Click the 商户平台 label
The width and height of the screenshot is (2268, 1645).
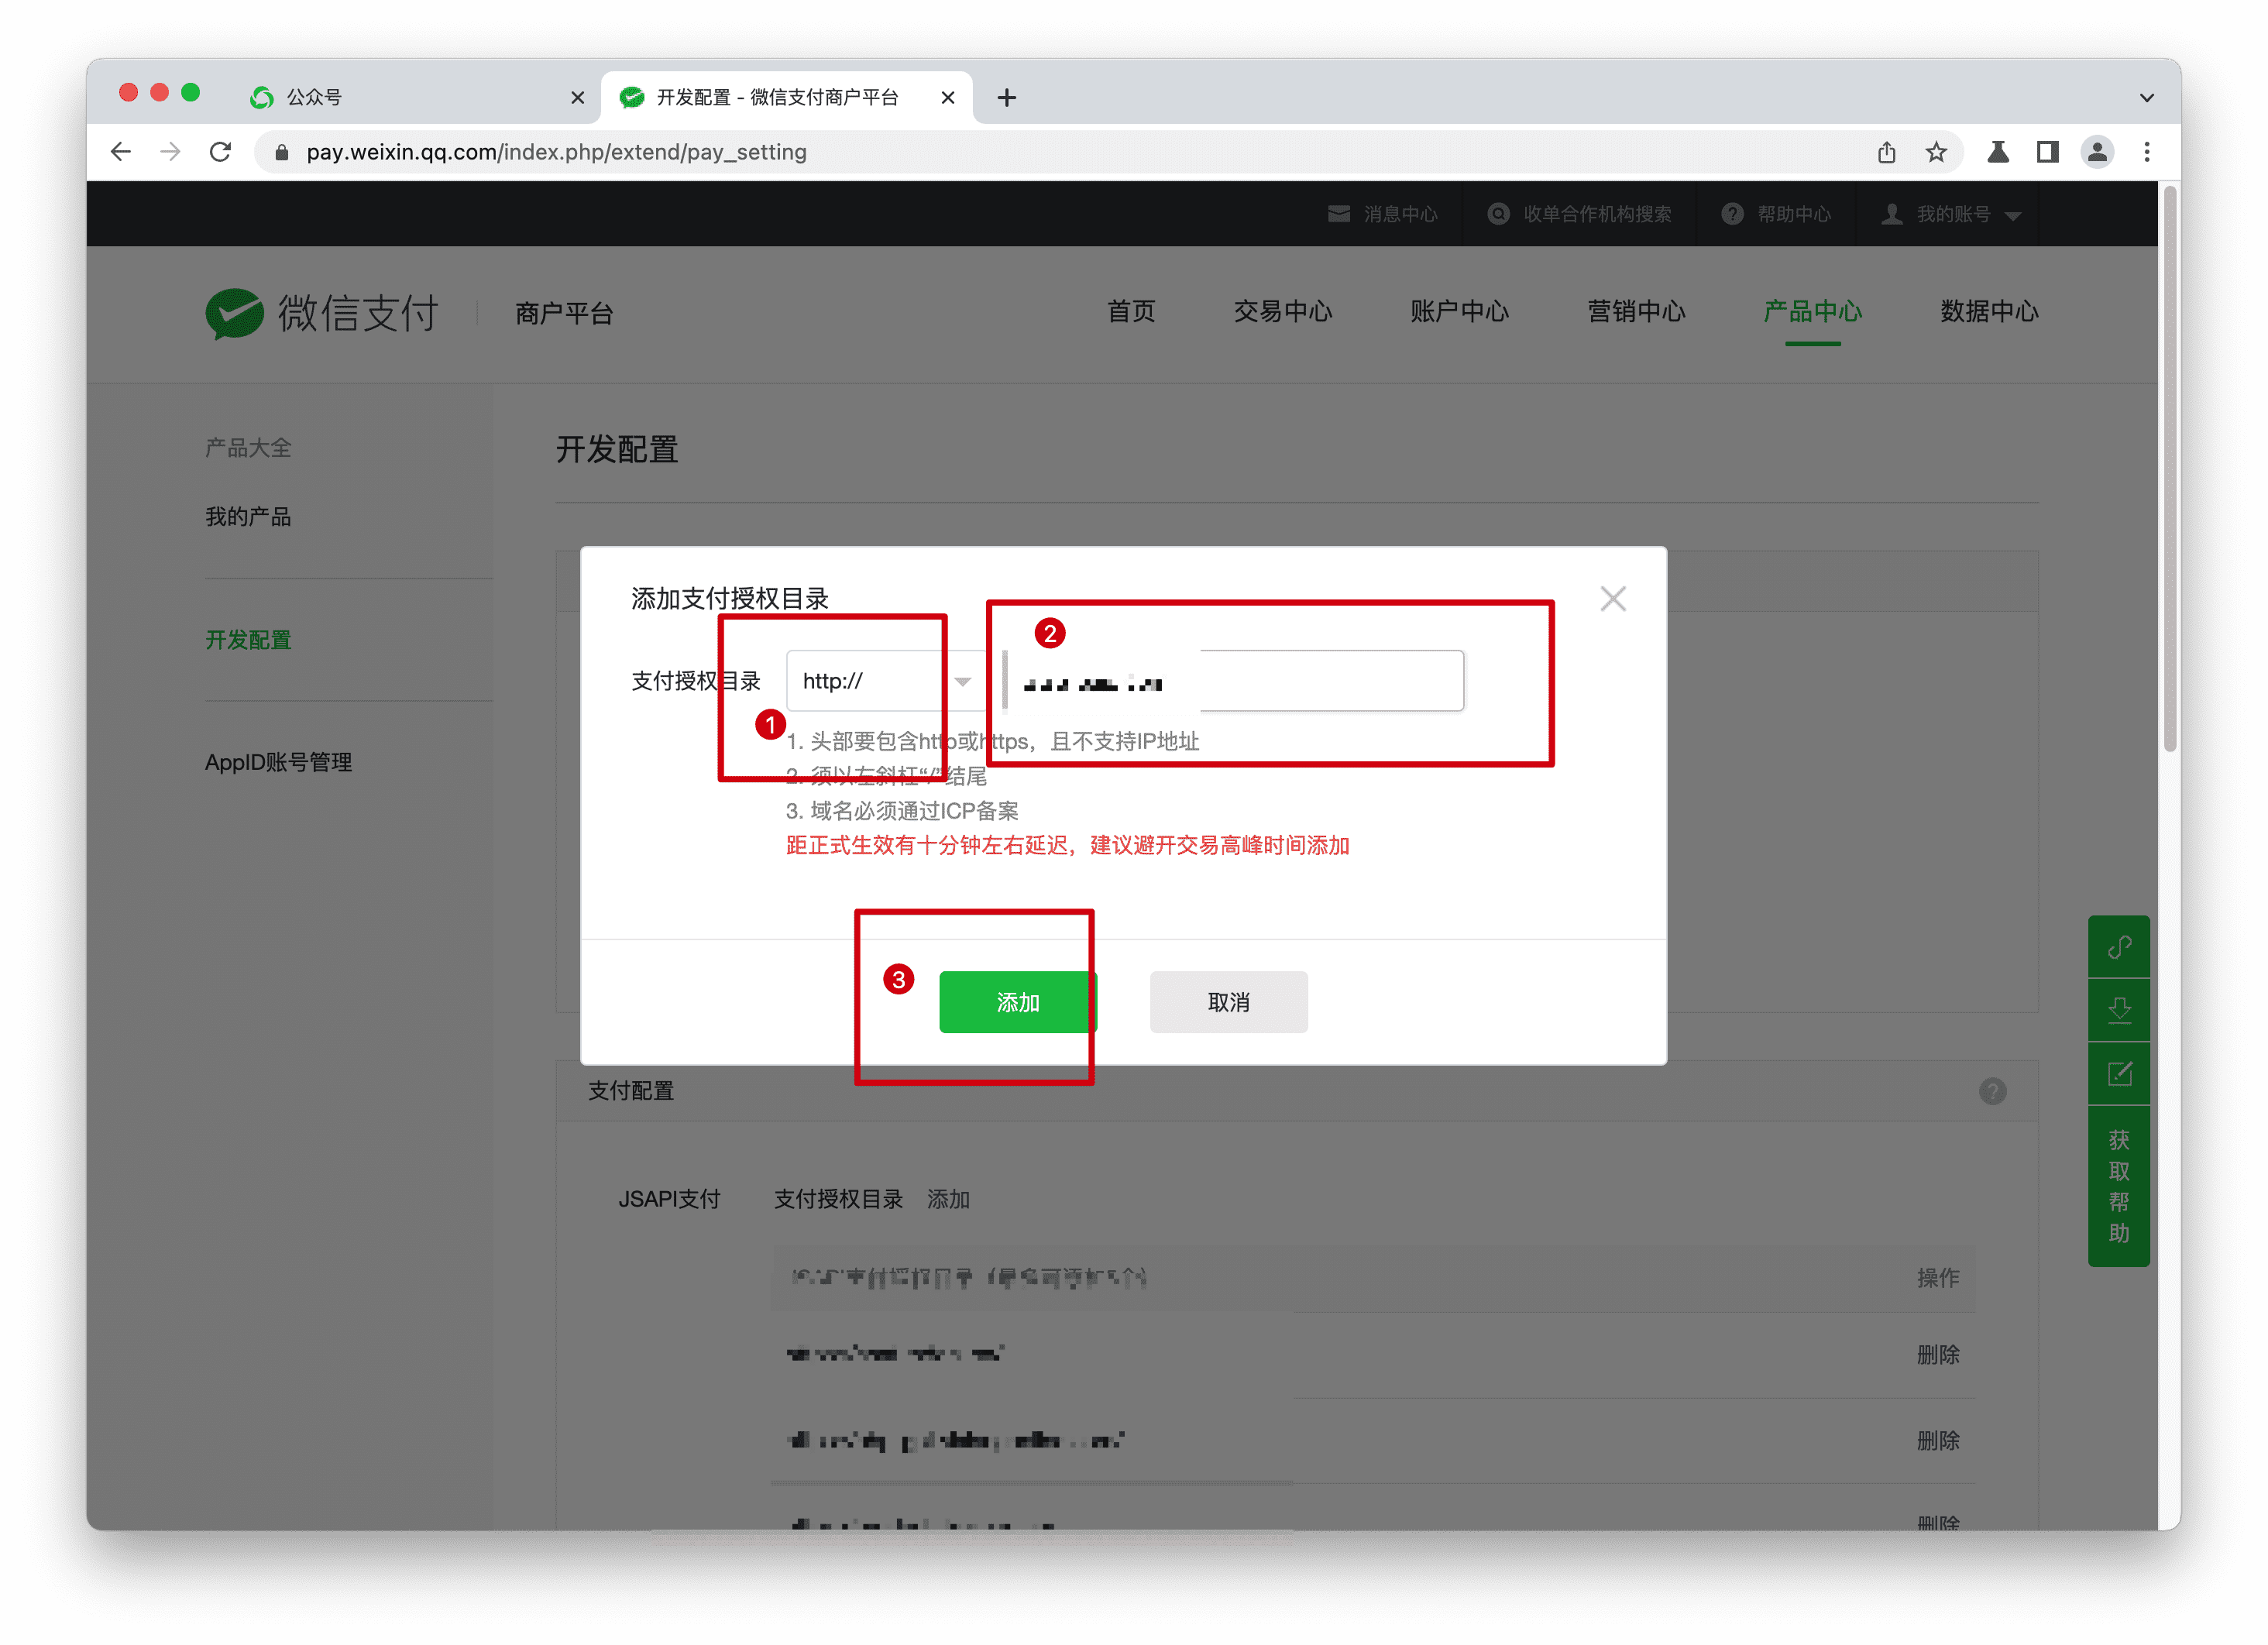click(564, 314)
